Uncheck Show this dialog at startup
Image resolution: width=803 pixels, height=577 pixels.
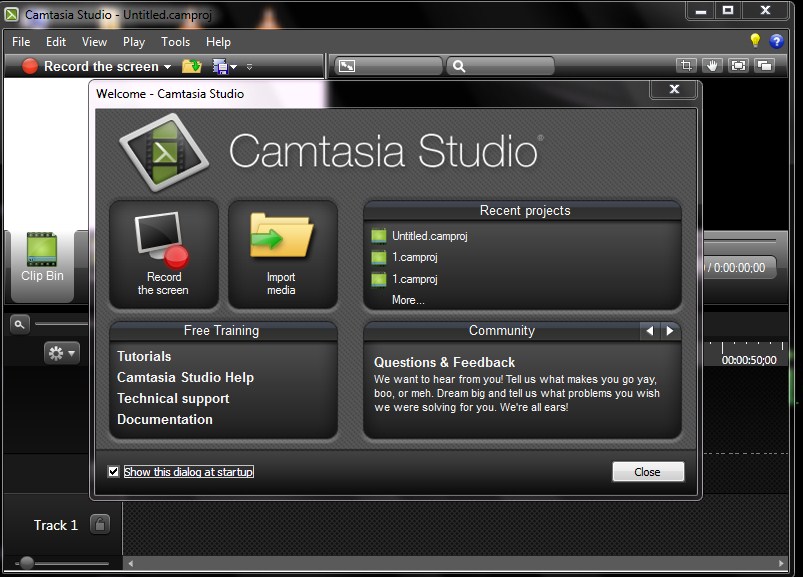(x=114, y=472)
